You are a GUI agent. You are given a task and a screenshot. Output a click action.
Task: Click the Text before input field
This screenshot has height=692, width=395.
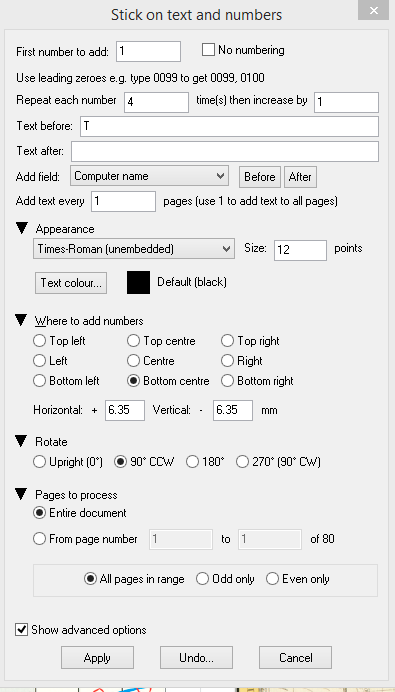tap(229, 127)
